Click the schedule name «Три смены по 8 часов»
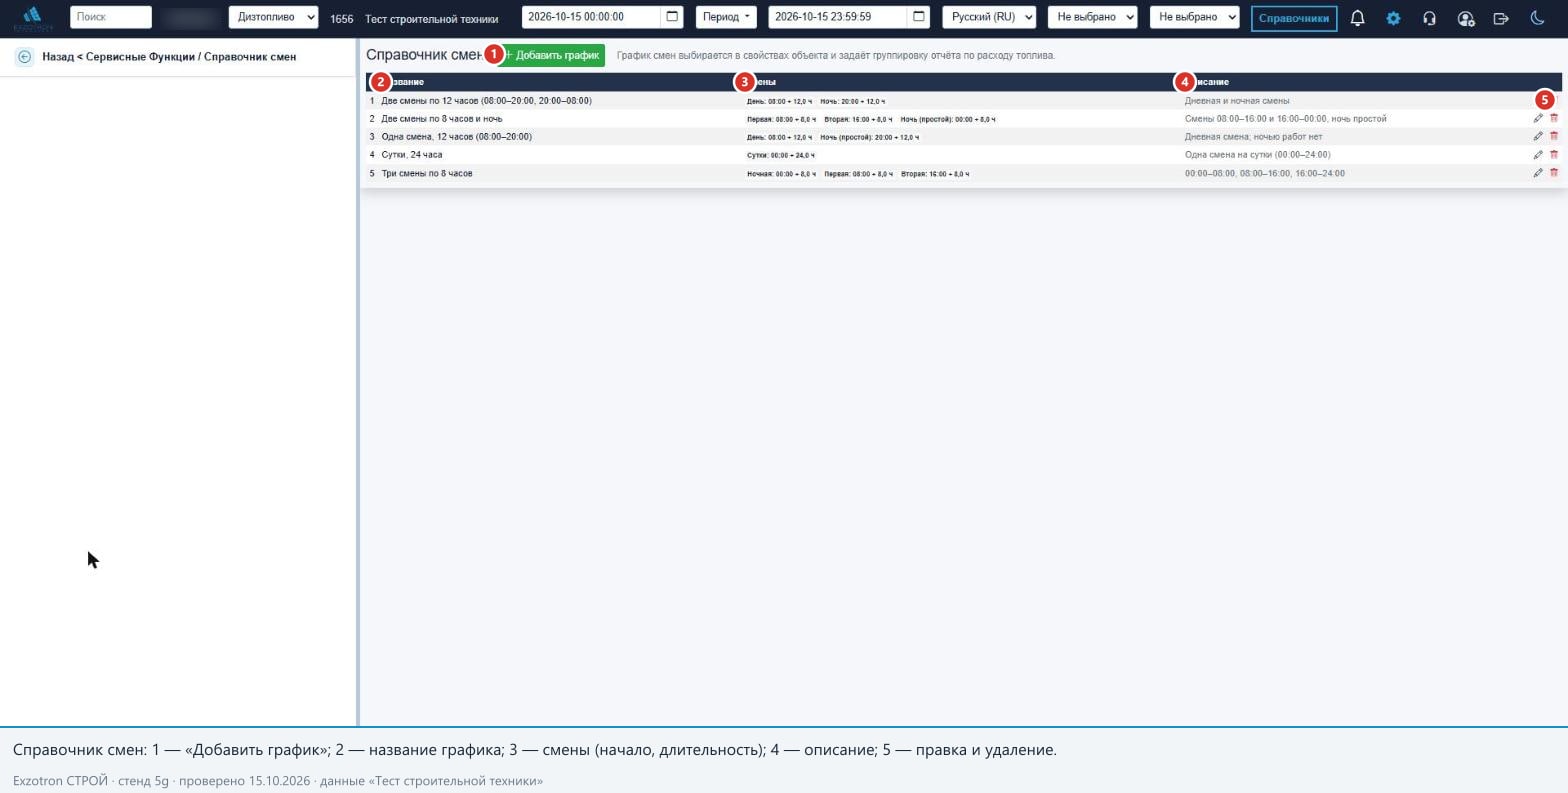 click(427, 173)
